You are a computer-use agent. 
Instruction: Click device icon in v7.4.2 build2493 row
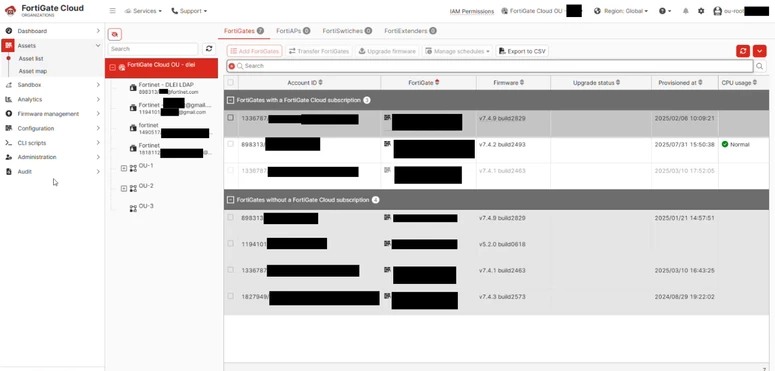click(388, 144)
